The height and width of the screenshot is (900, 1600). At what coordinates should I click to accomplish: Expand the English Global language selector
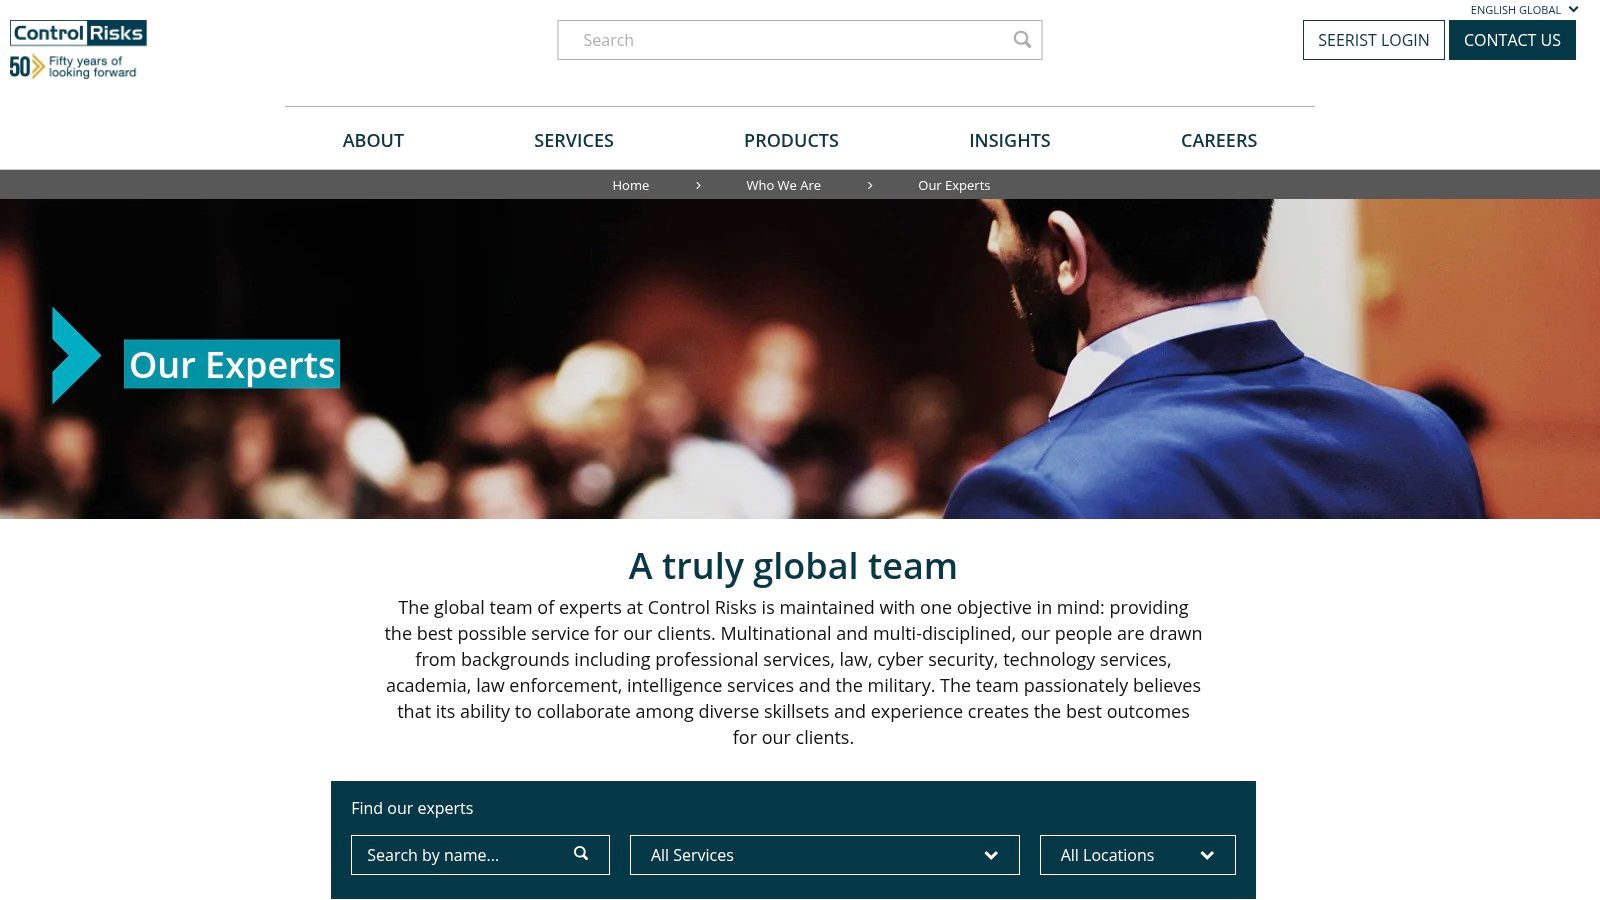point(1524,10)
